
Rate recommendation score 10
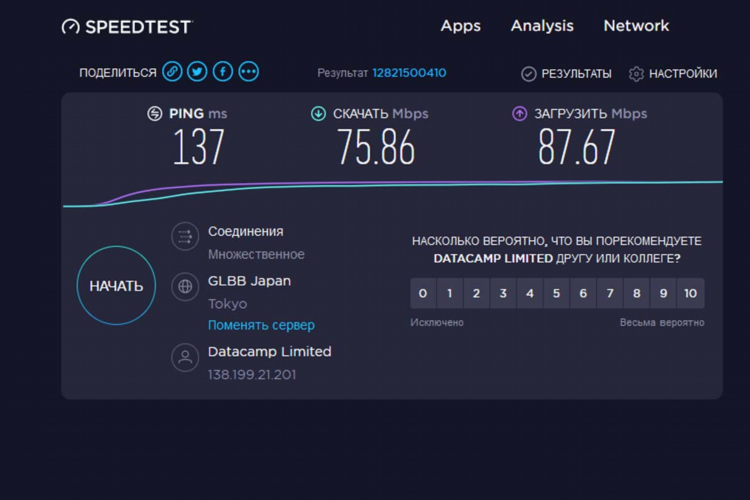(691, 293)
